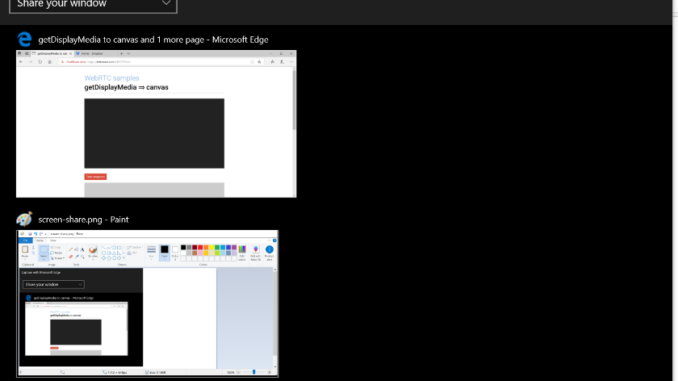Click the WebRTC samples link in the Edge preview
The height and width of the screenshot is (381, 678).
(x=112, y=78)
